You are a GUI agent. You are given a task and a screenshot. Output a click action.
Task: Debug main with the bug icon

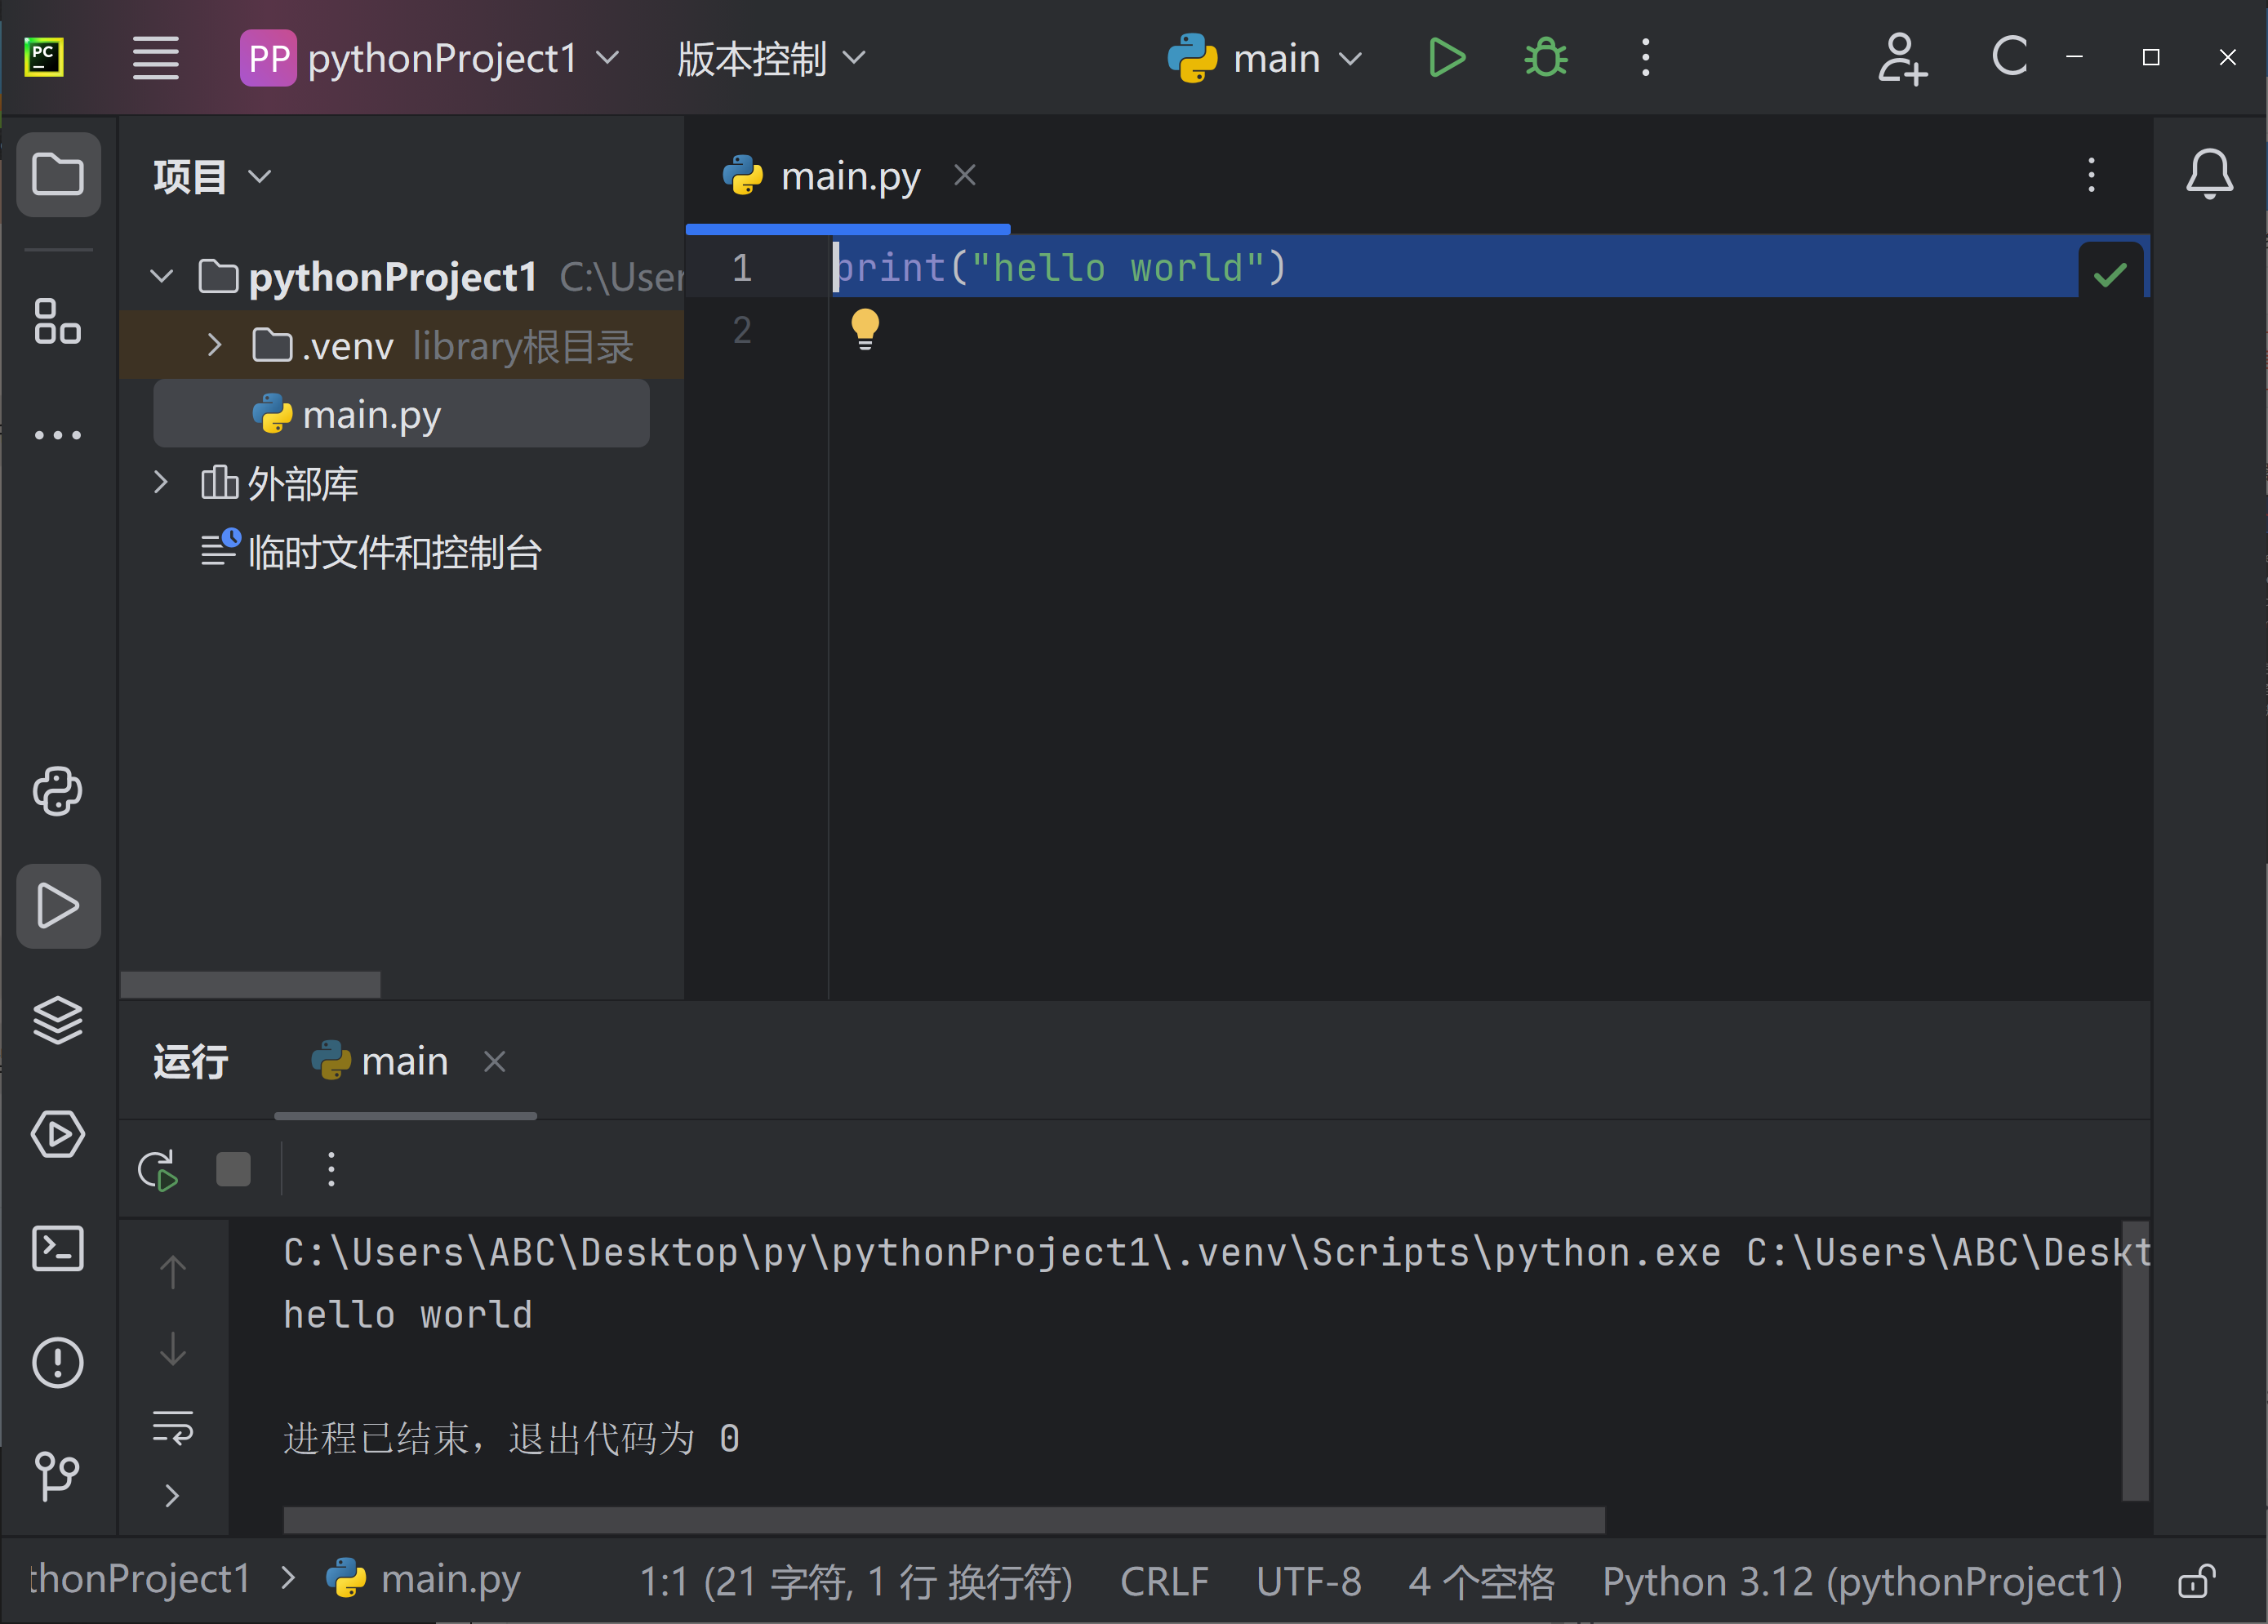click(1545, 58)
